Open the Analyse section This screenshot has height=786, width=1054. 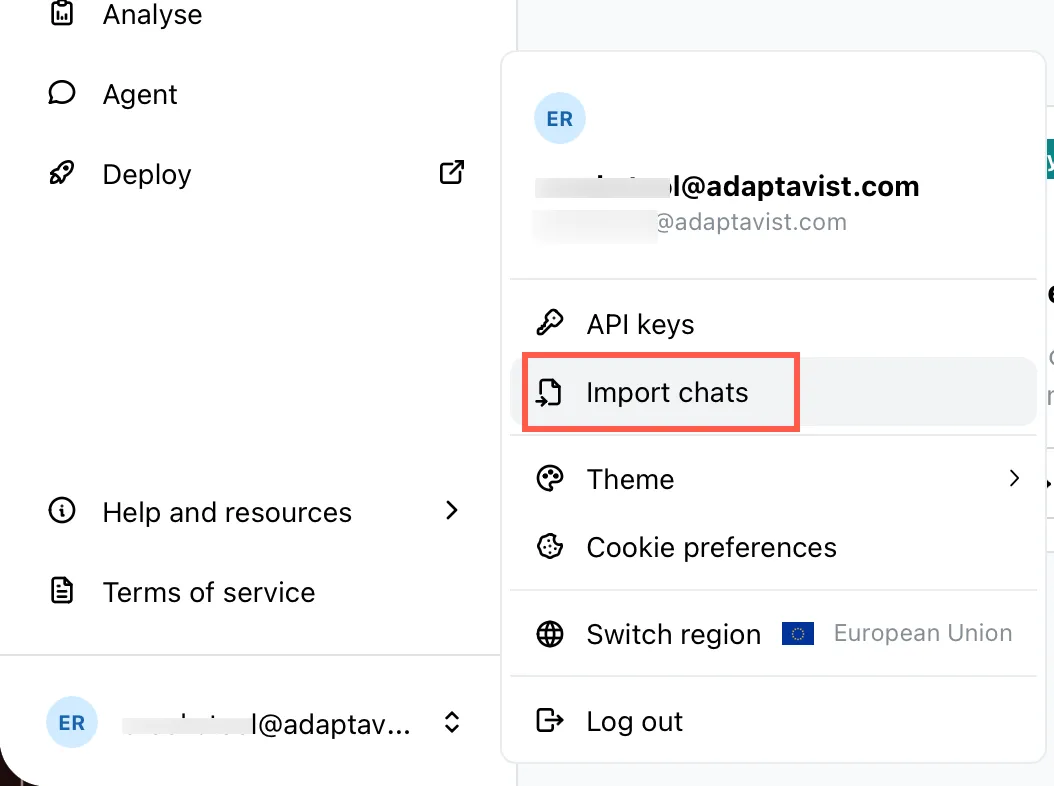coord(152,14)
